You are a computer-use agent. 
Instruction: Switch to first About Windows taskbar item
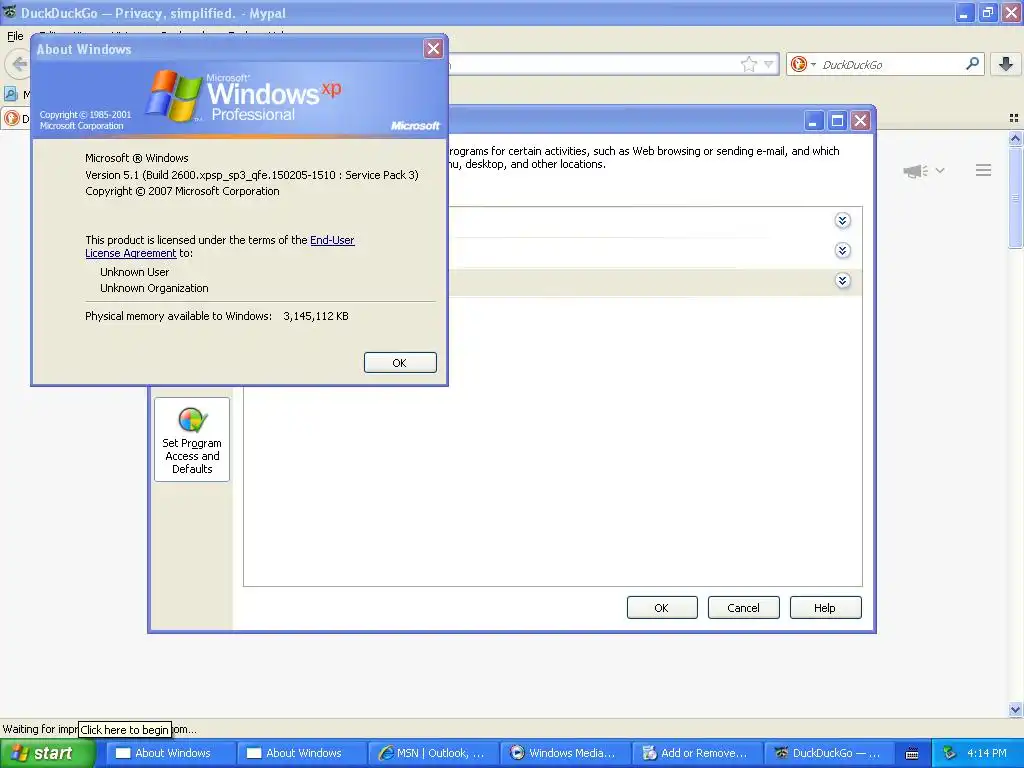(170, 753)
